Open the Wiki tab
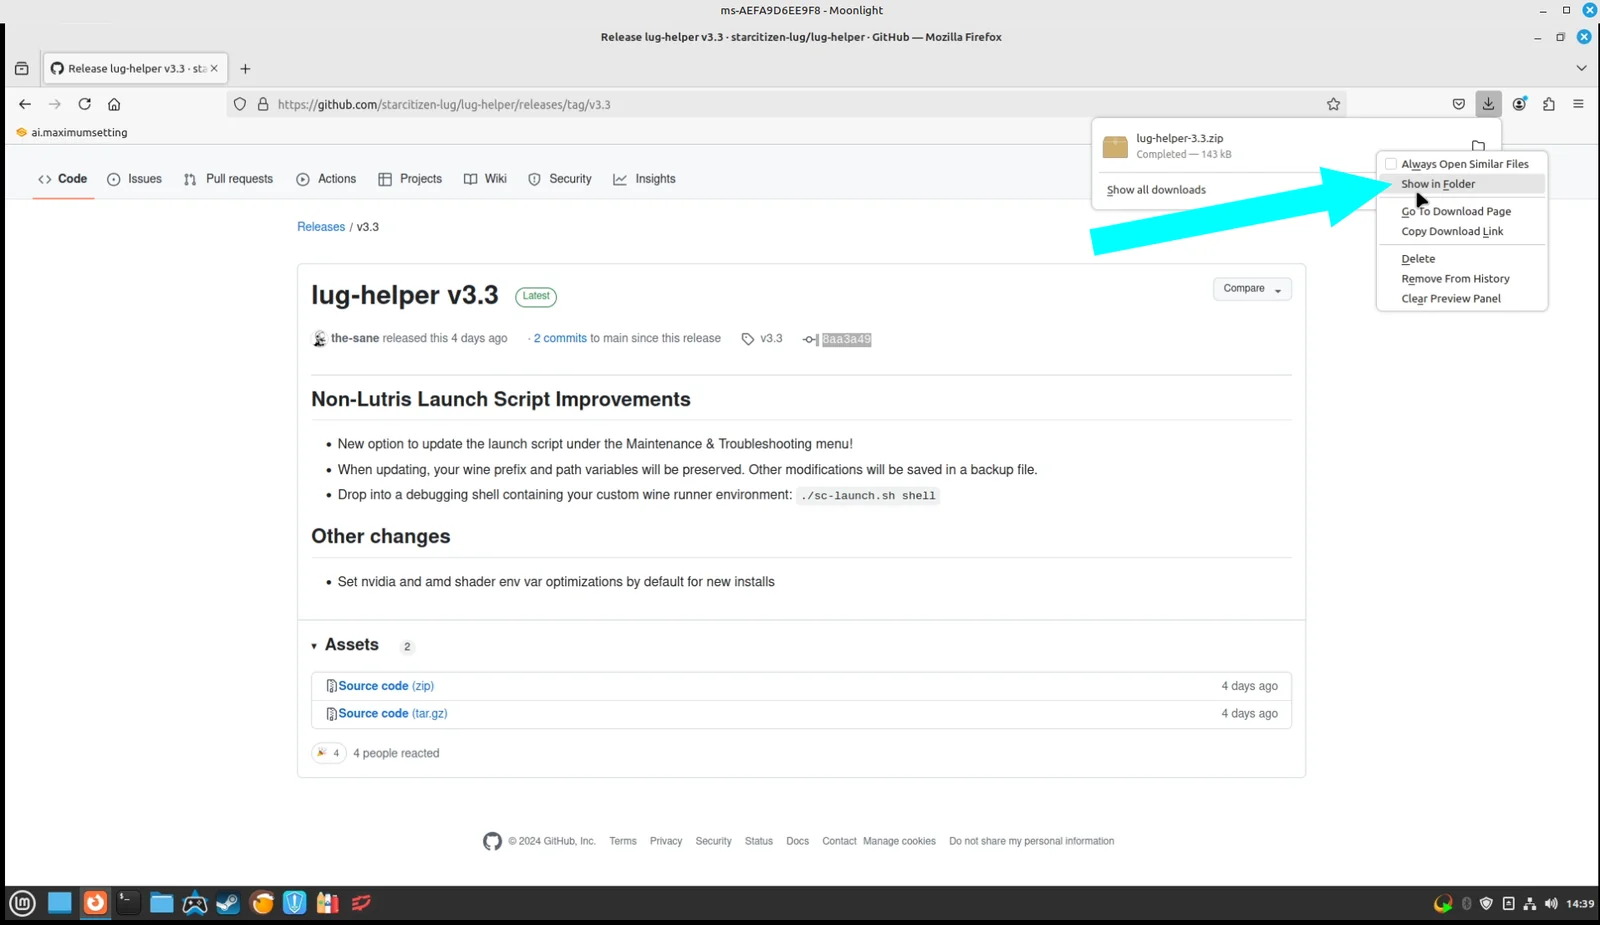 (x=485, y=179)
